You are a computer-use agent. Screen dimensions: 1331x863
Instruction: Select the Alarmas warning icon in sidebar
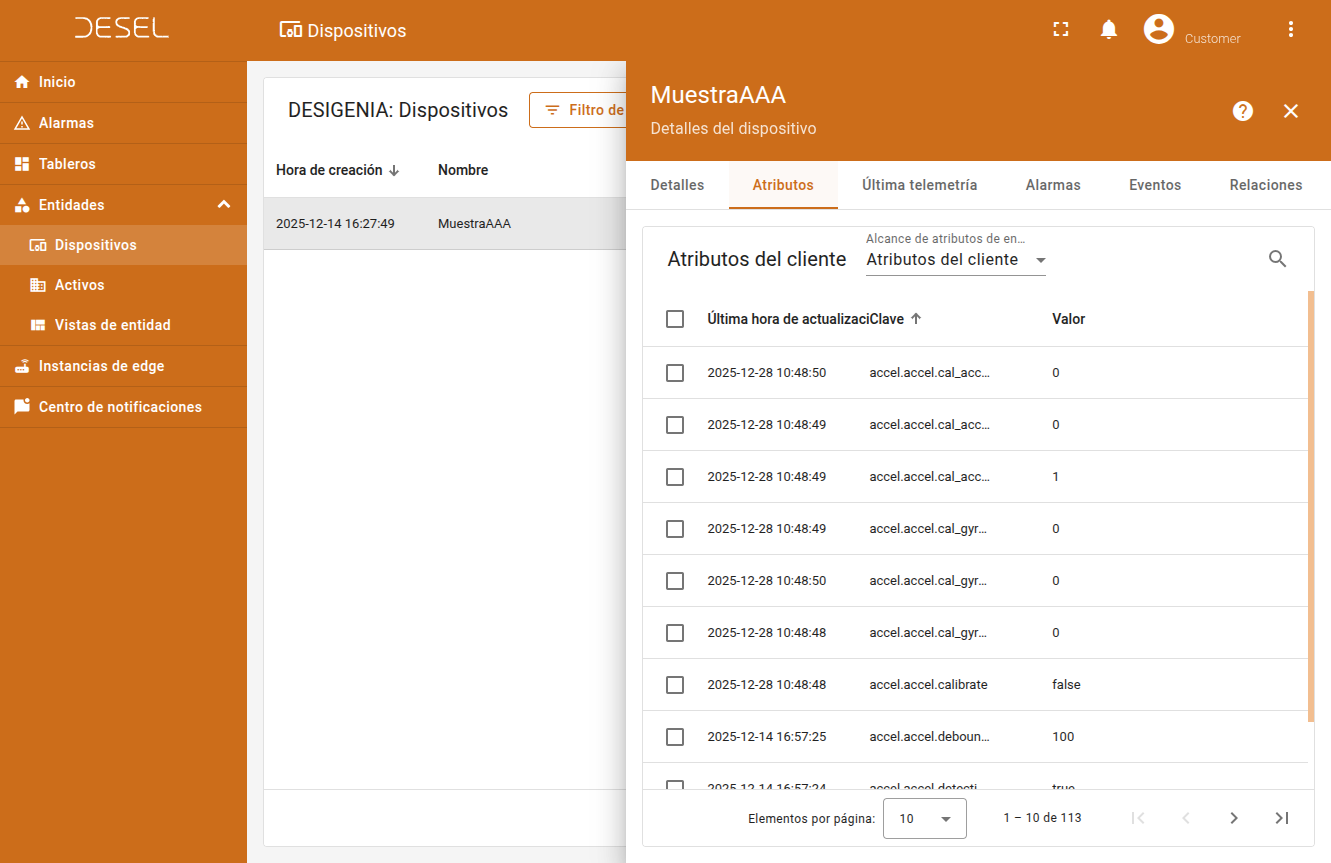pyautogui.click(x=20, y=122)
